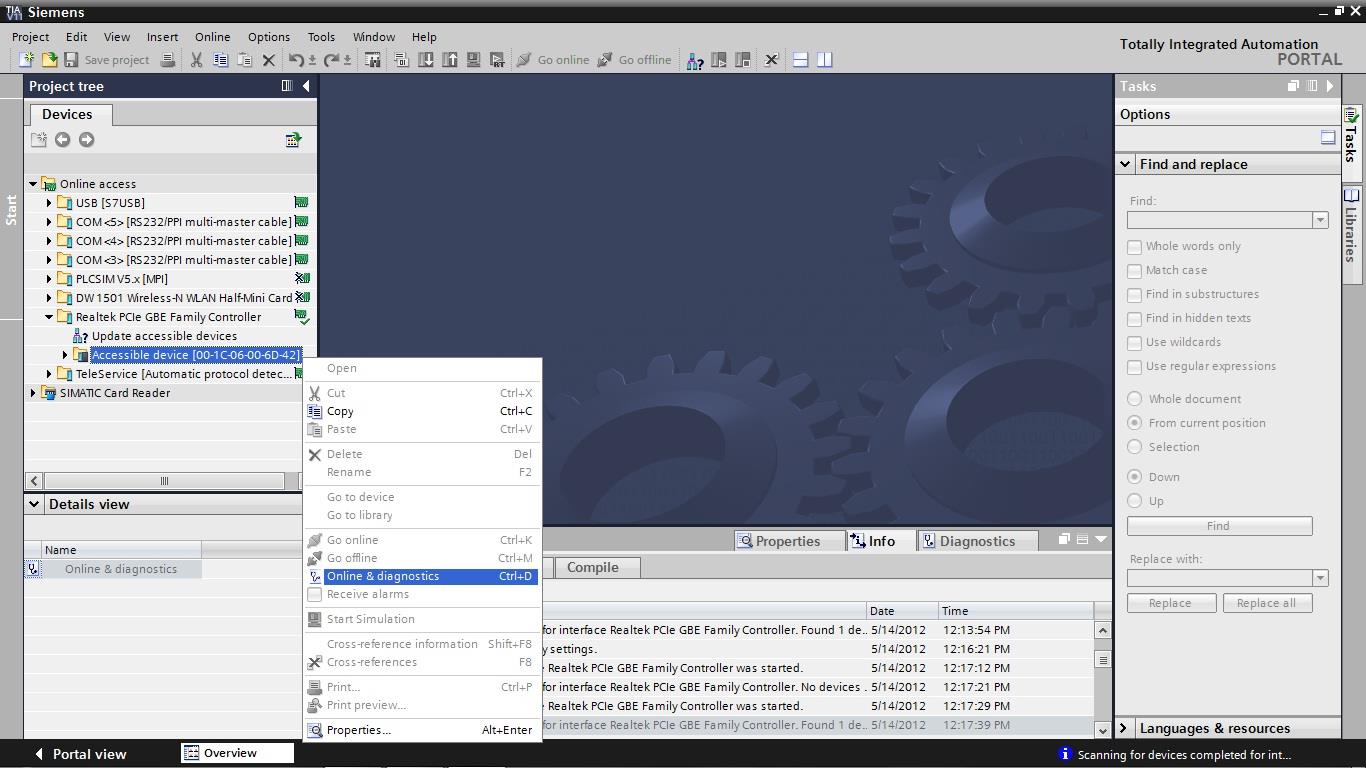Click the Undo arrow in the toolbar

[296, 60]
